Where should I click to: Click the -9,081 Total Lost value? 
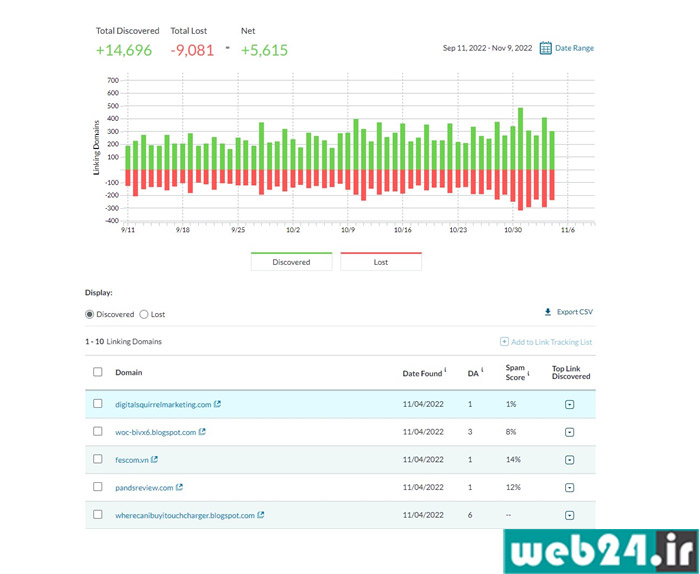point(192,50)
